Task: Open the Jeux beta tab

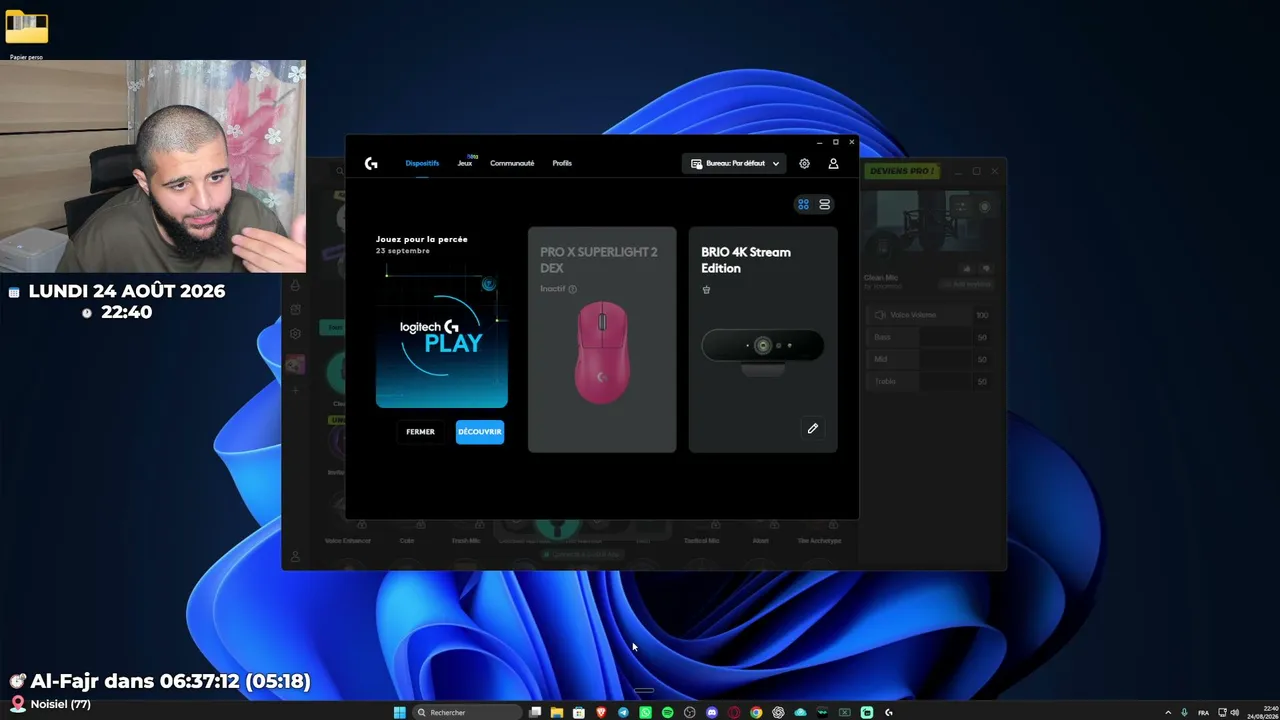Action: click(465, 163)
